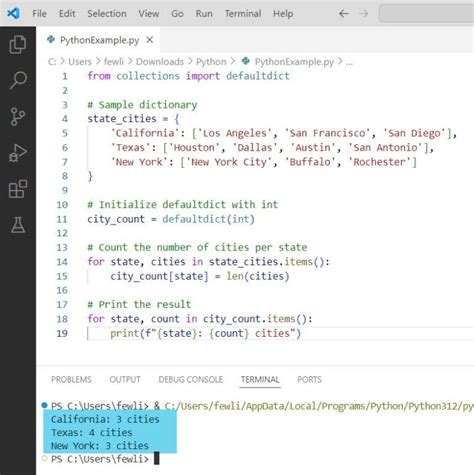Expand the breadcrumb ellipsis symbol list
Image resolution: width=474 pixels, height=475 pixels.
click(x=349, y=62)
